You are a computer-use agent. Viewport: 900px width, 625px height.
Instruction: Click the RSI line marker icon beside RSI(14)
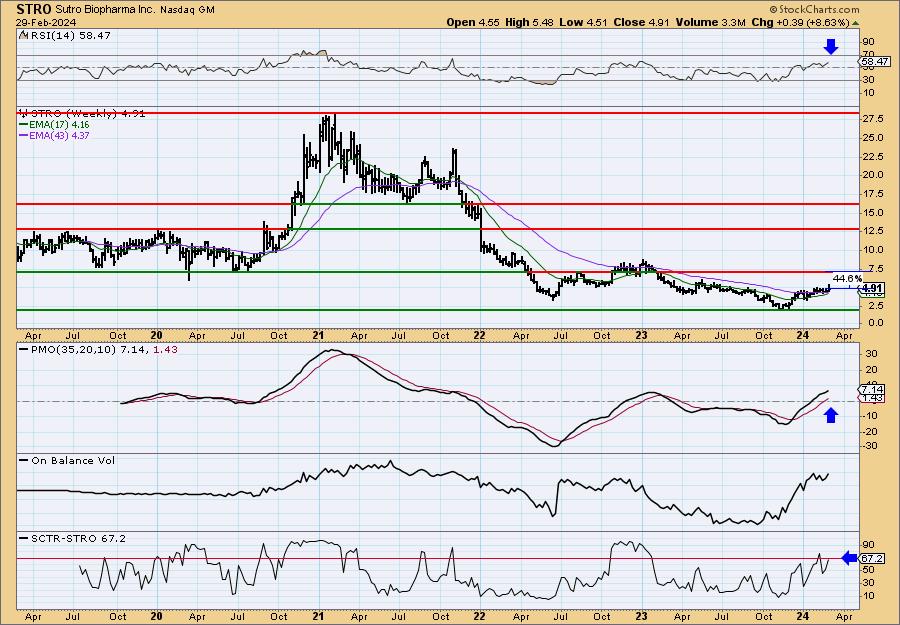24,35
